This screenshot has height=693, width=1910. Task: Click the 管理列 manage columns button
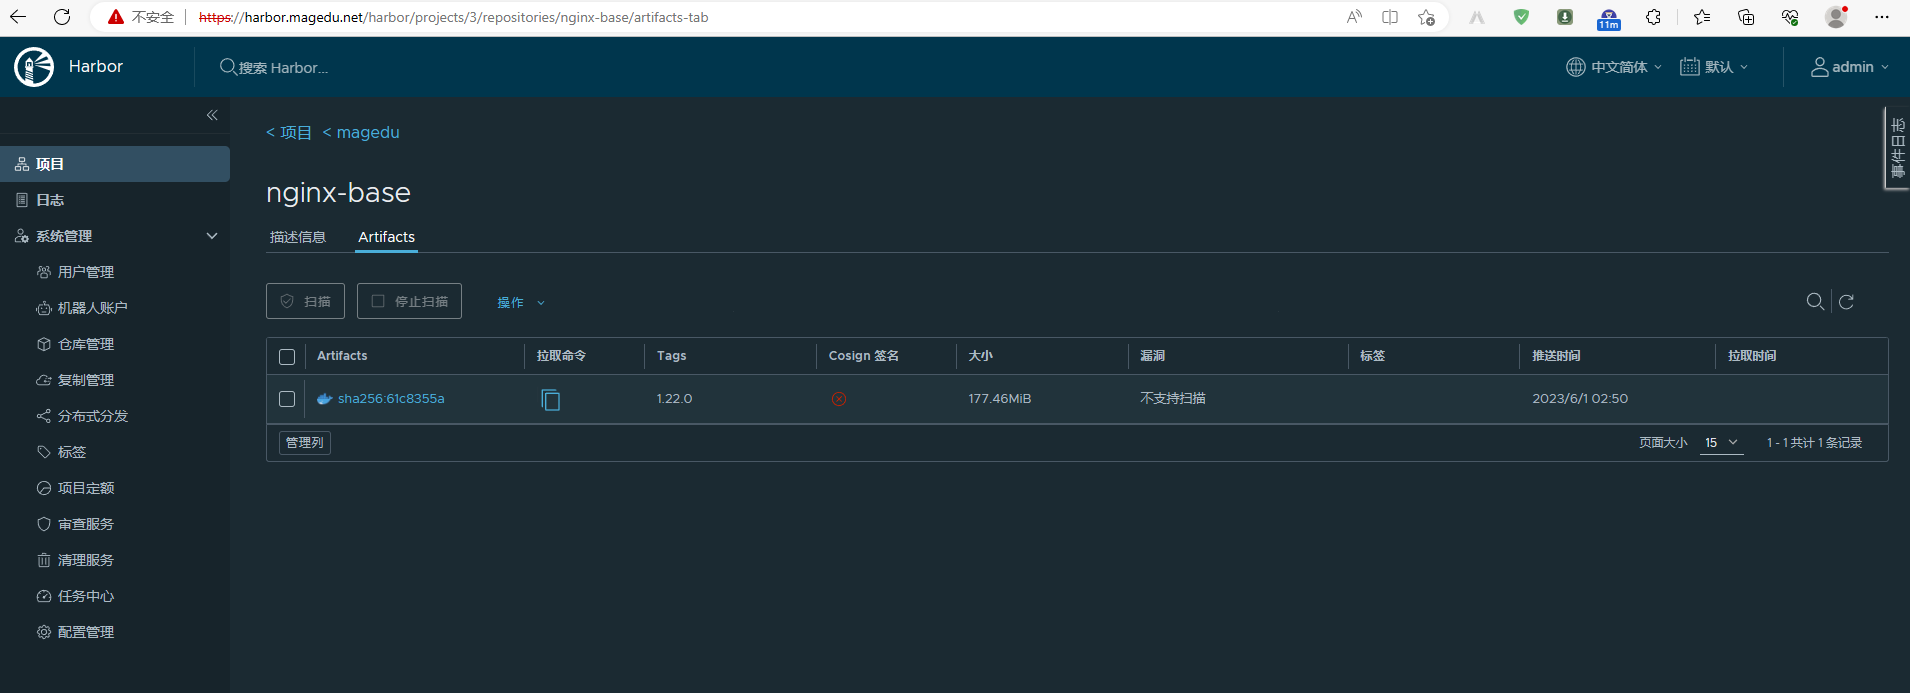[305, 443]
